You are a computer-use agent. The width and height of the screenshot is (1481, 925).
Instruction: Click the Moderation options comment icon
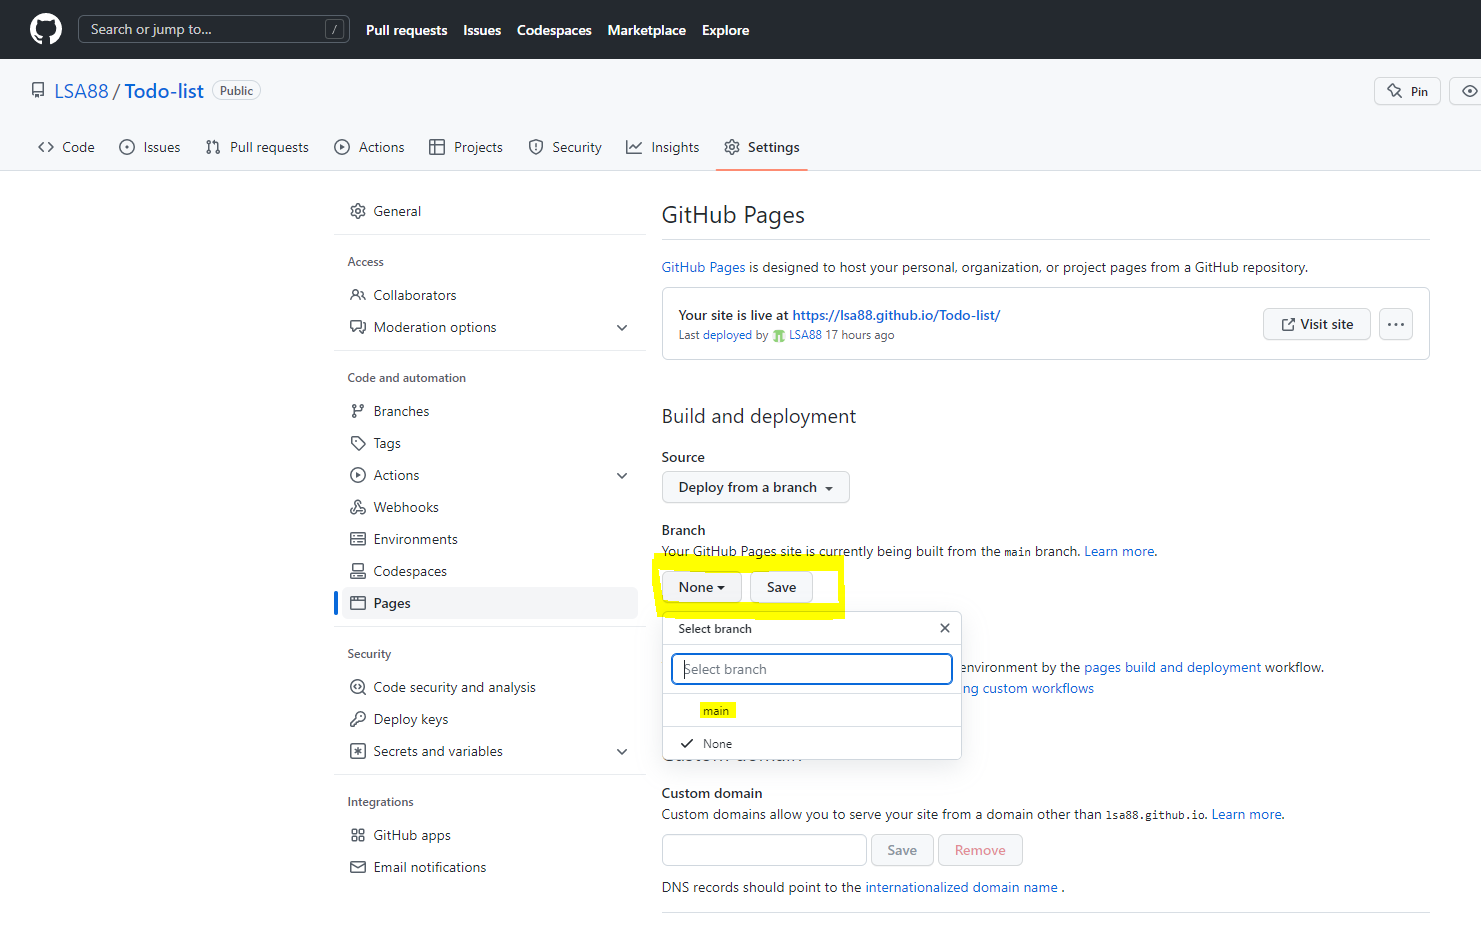pos(358,327)
